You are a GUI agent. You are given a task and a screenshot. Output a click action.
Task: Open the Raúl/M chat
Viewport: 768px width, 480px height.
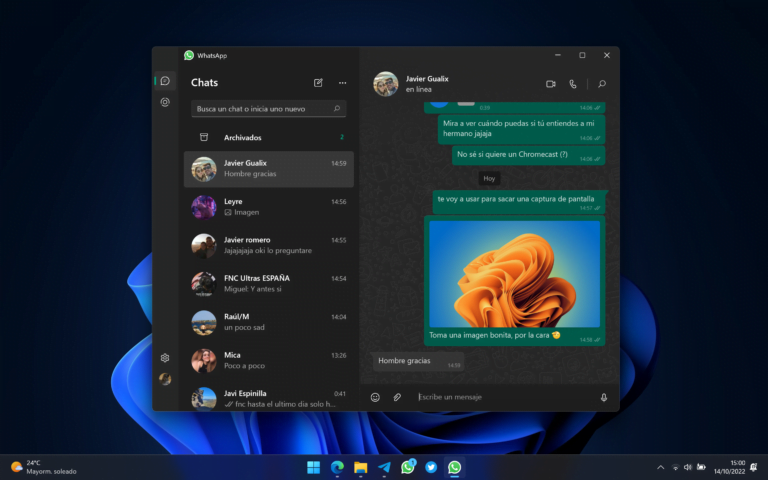click(268, 322)
